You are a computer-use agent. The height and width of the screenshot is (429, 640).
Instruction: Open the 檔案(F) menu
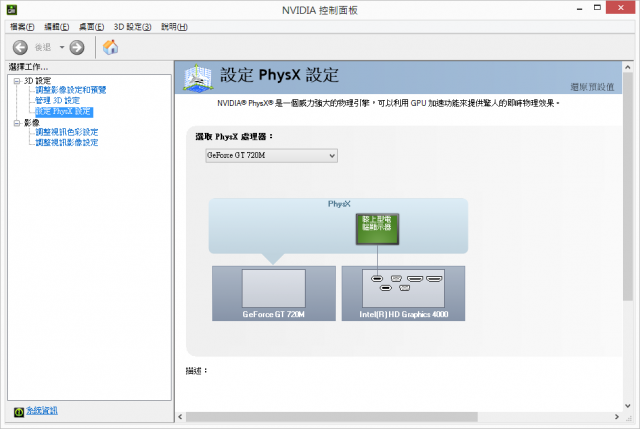point(22,27)
